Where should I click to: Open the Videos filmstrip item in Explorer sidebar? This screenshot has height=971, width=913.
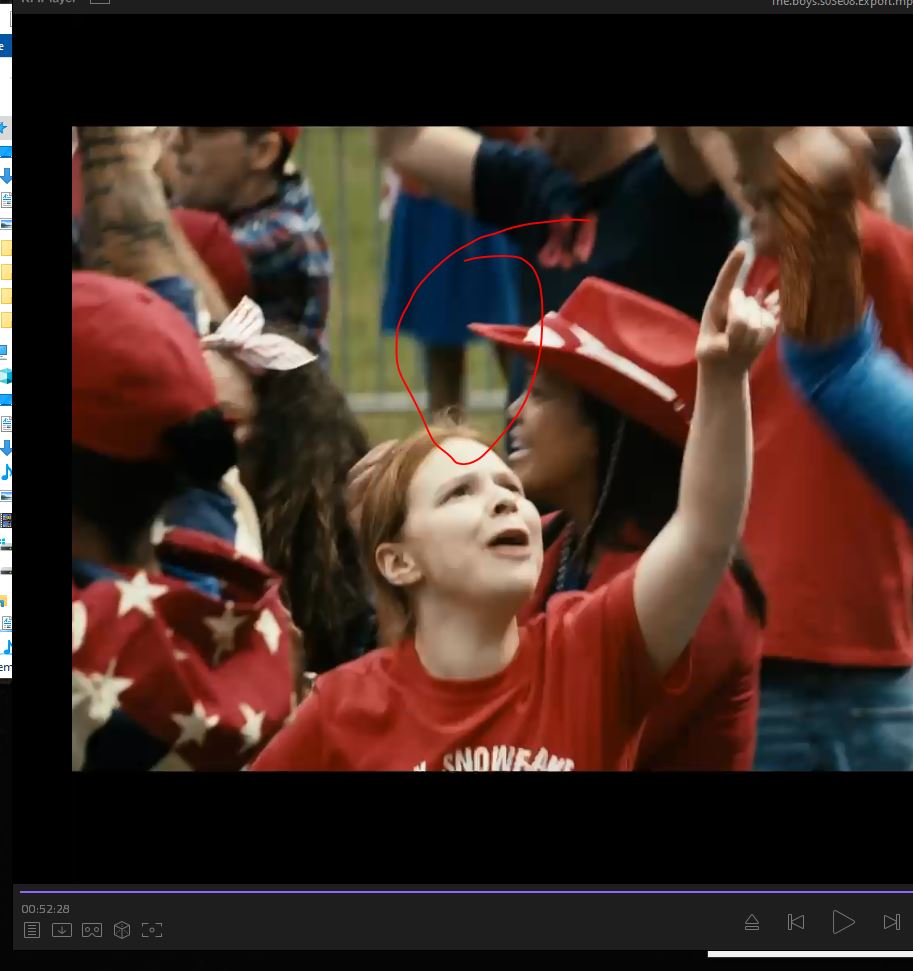coord(6,520)
